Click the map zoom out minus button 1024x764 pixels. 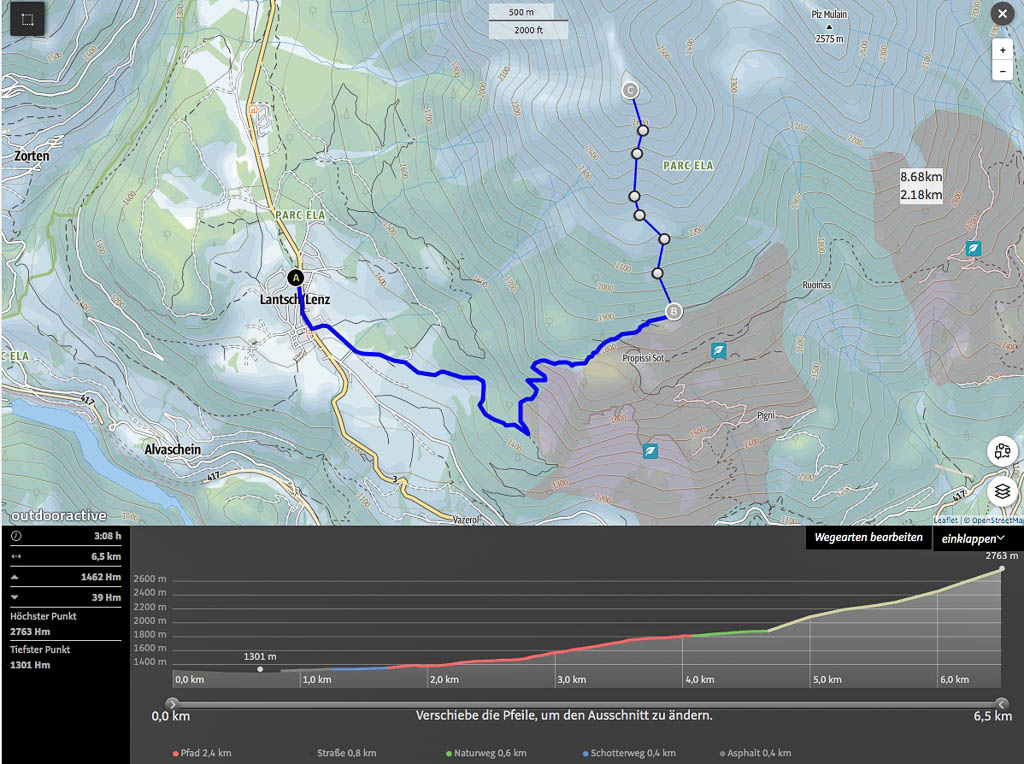pyautogui.click(x=1002, y=72)
